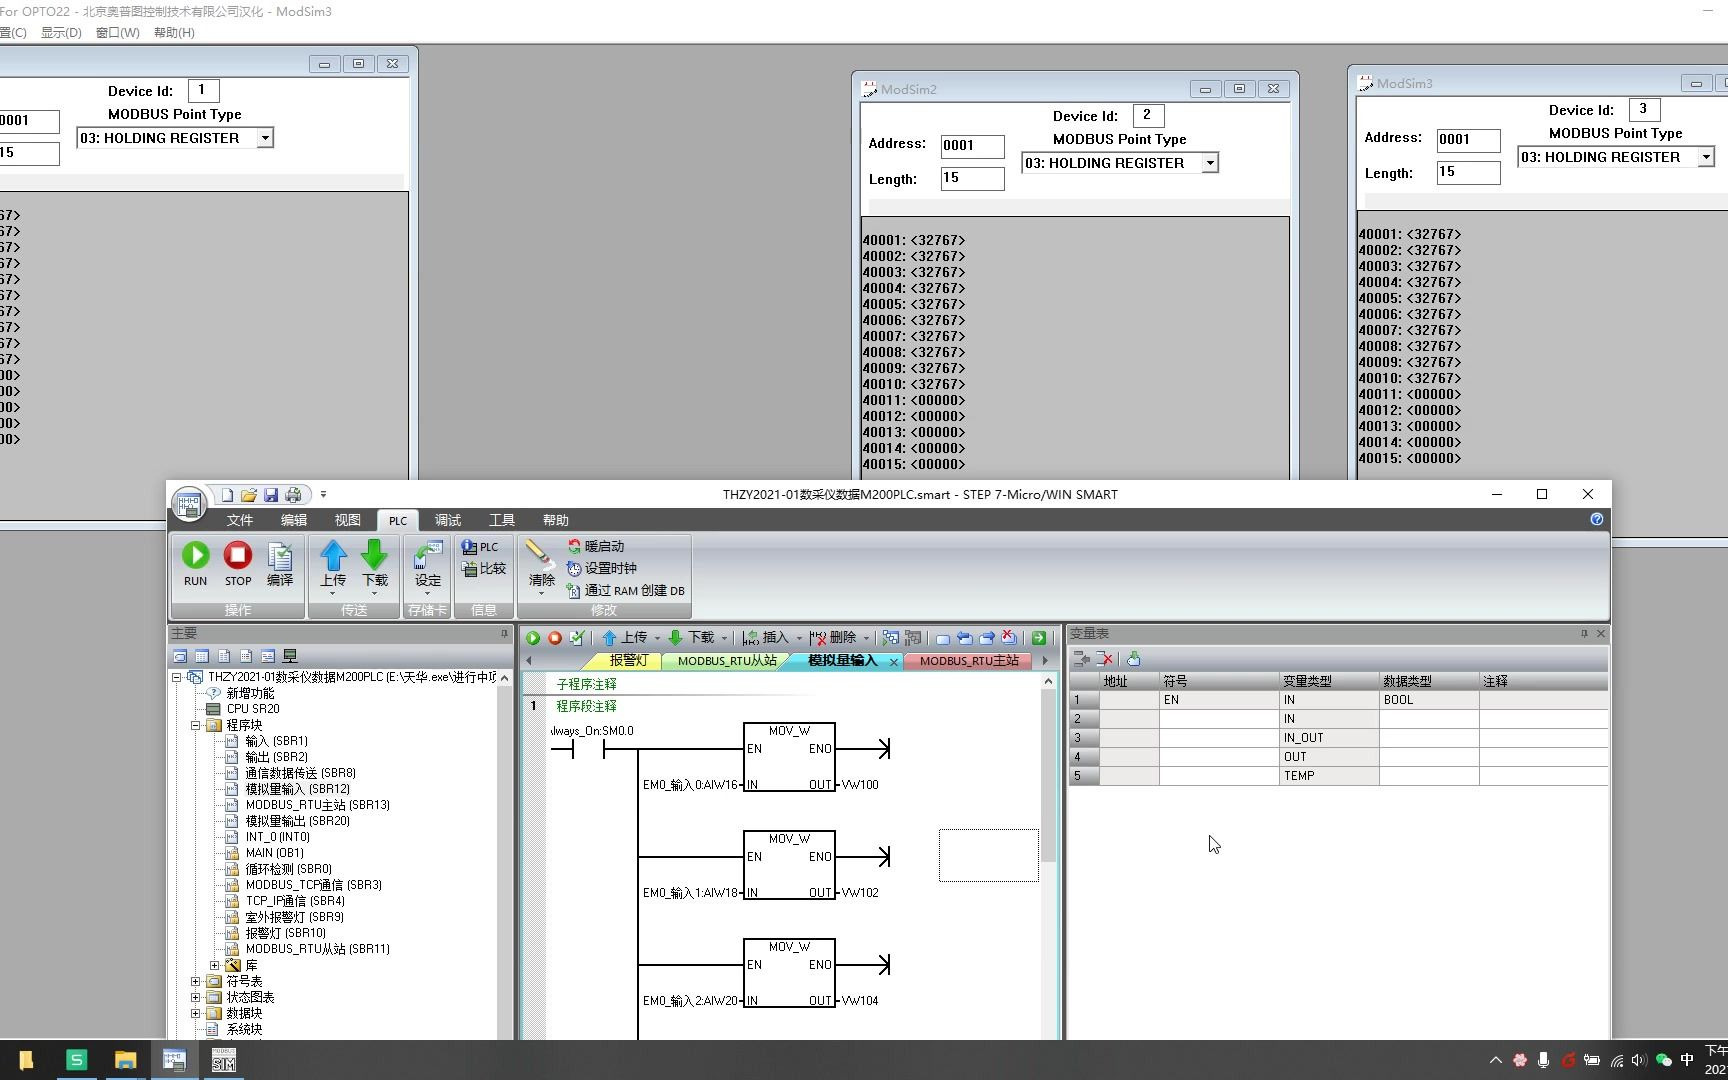The height and width of the screenshot is (1080, 1728).
Task: Click the PLC information icon in ribbon
Action: coord(479,547)
